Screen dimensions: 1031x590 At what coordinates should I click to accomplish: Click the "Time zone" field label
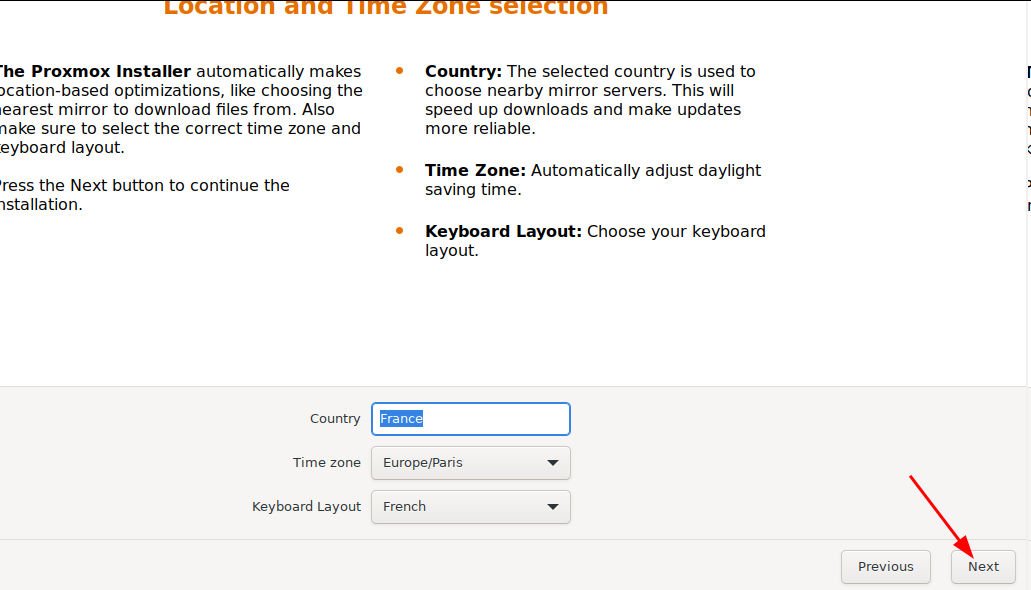pos(327,463)
